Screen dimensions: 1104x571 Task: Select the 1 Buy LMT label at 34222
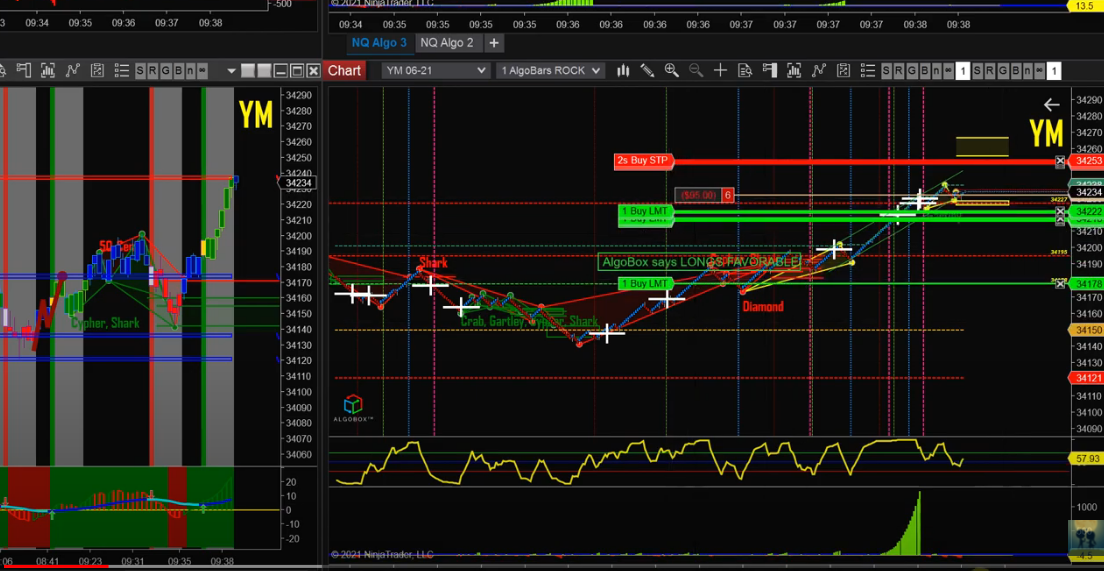click(x=646, y=211)
